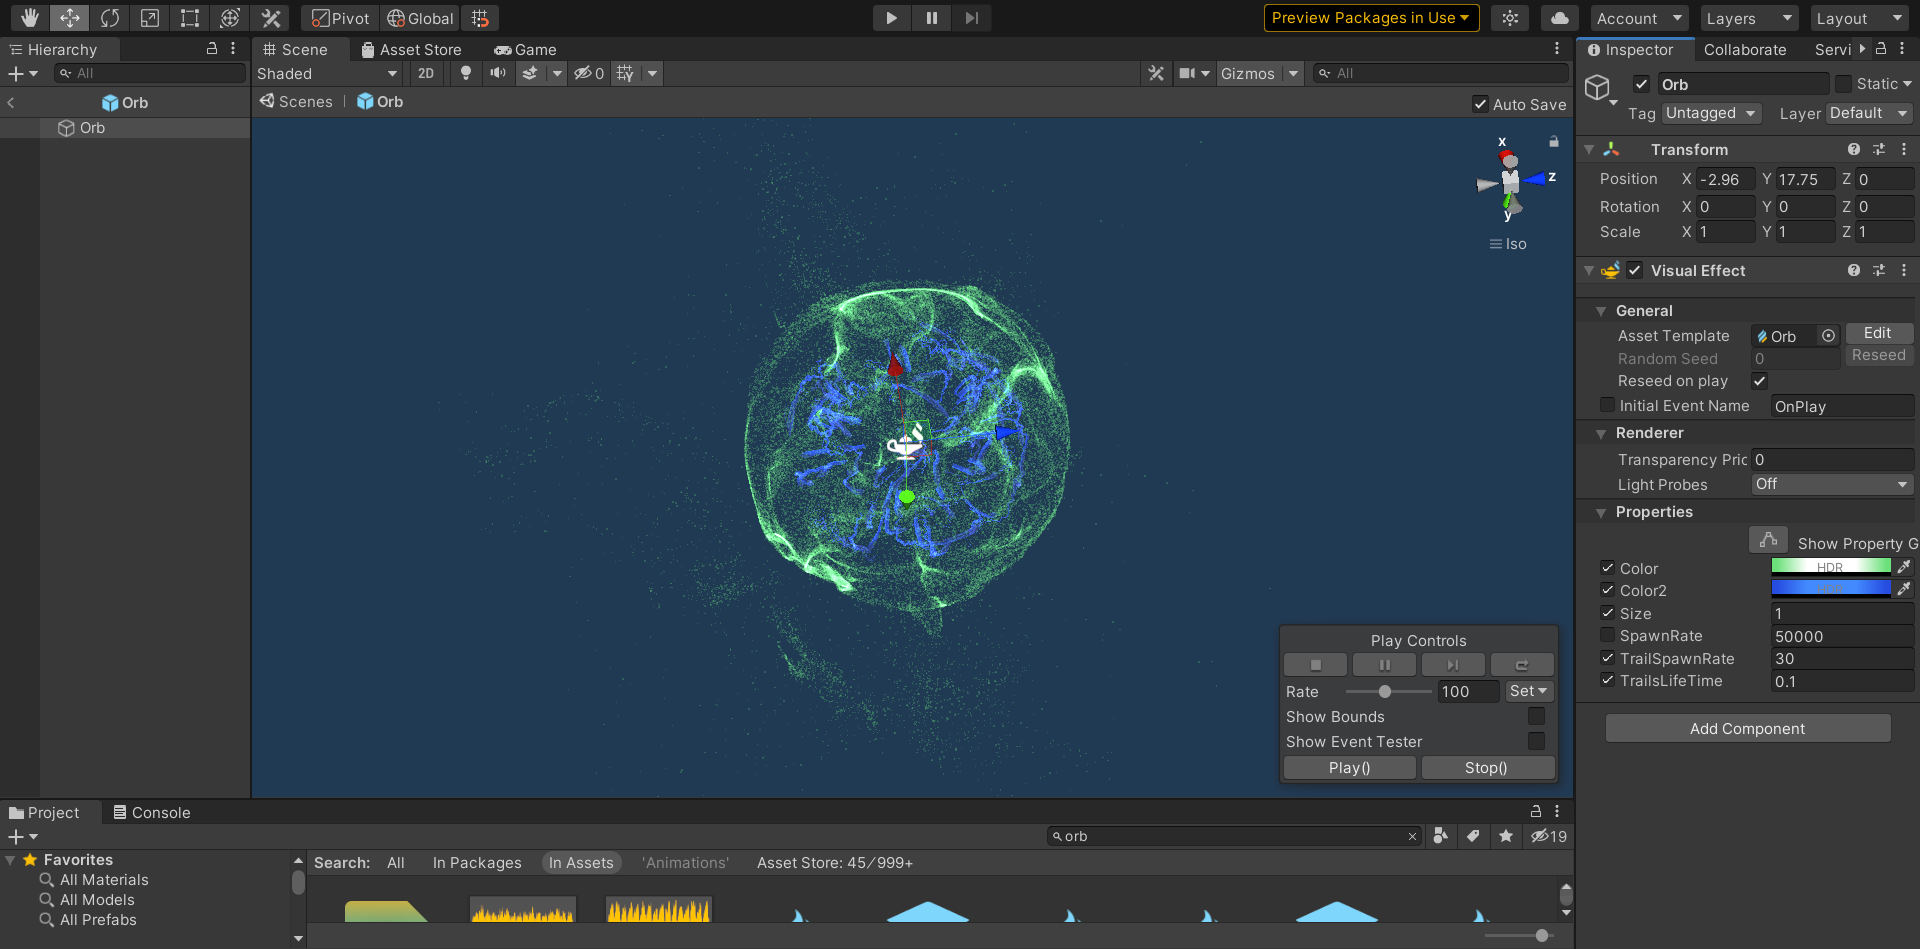Image resolution: width=1920 pixels, height=949 pixels.
Task: Click the cloud services icon
Action: 1559,18
